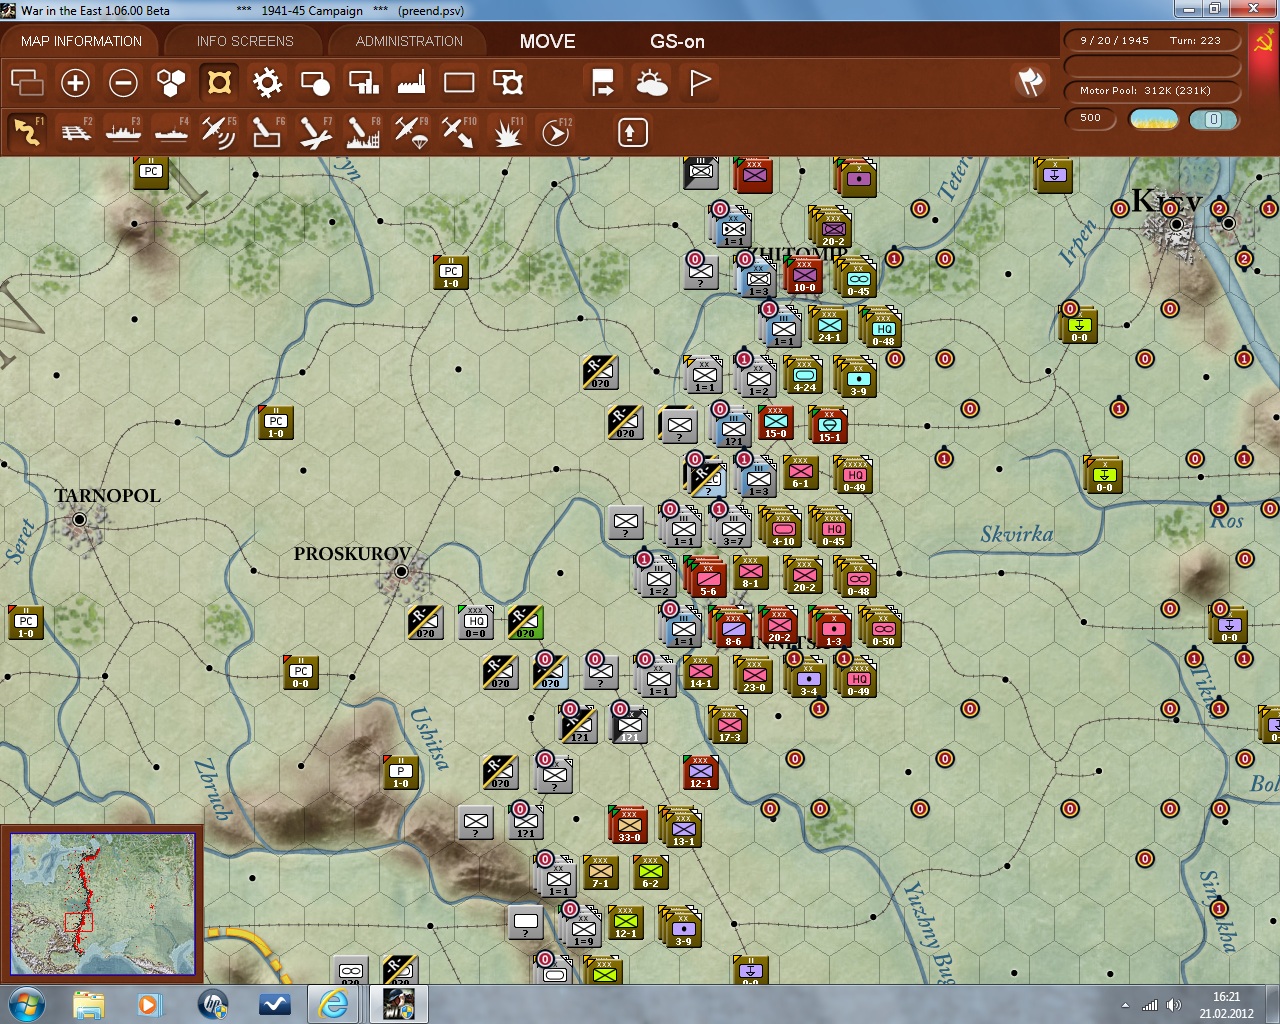1280x1024 pixels.
Task: Toggle the blue 0 indicator pill
Action: pyautogui.click(x=1213, y=119)
